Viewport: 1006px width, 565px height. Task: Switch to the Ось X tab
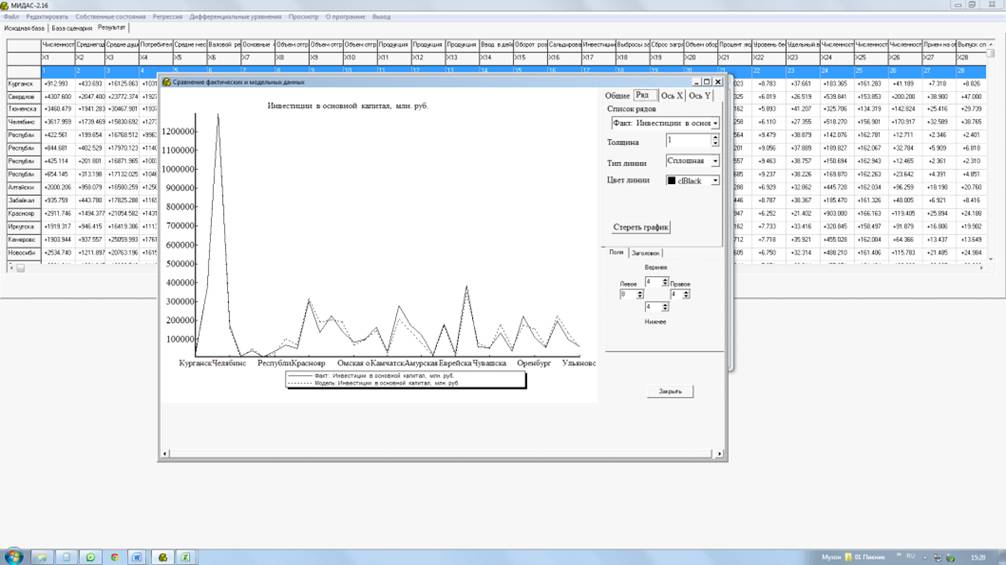click(x=672, y=95)
